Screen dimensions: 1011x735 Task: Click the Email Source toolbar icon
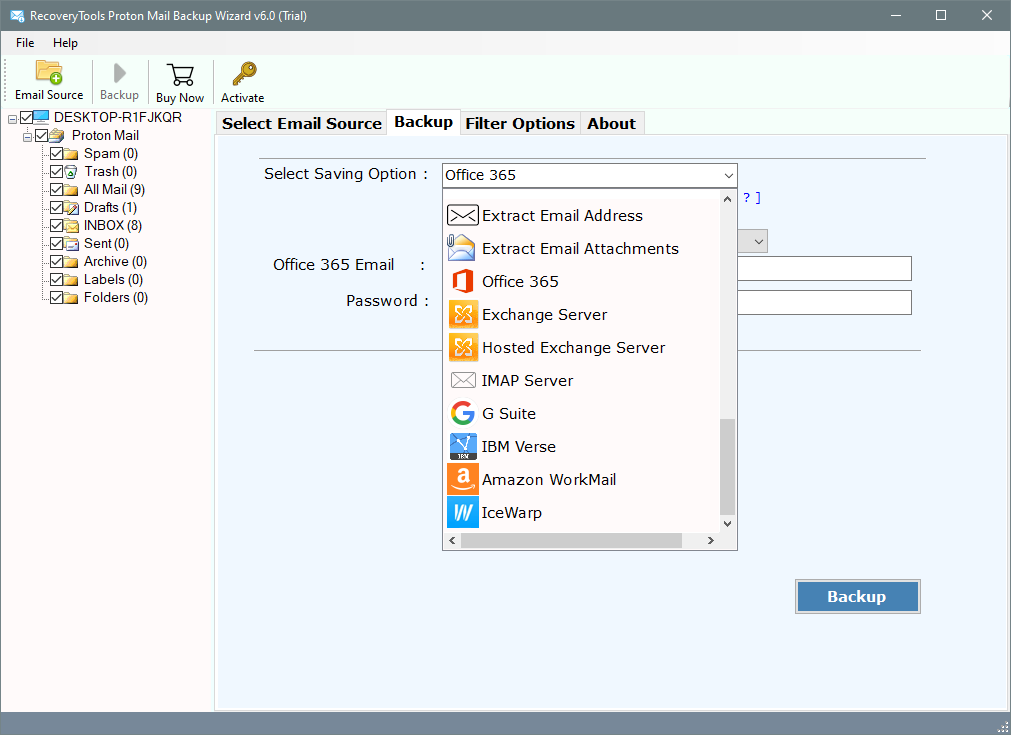(x=49, y=74)
